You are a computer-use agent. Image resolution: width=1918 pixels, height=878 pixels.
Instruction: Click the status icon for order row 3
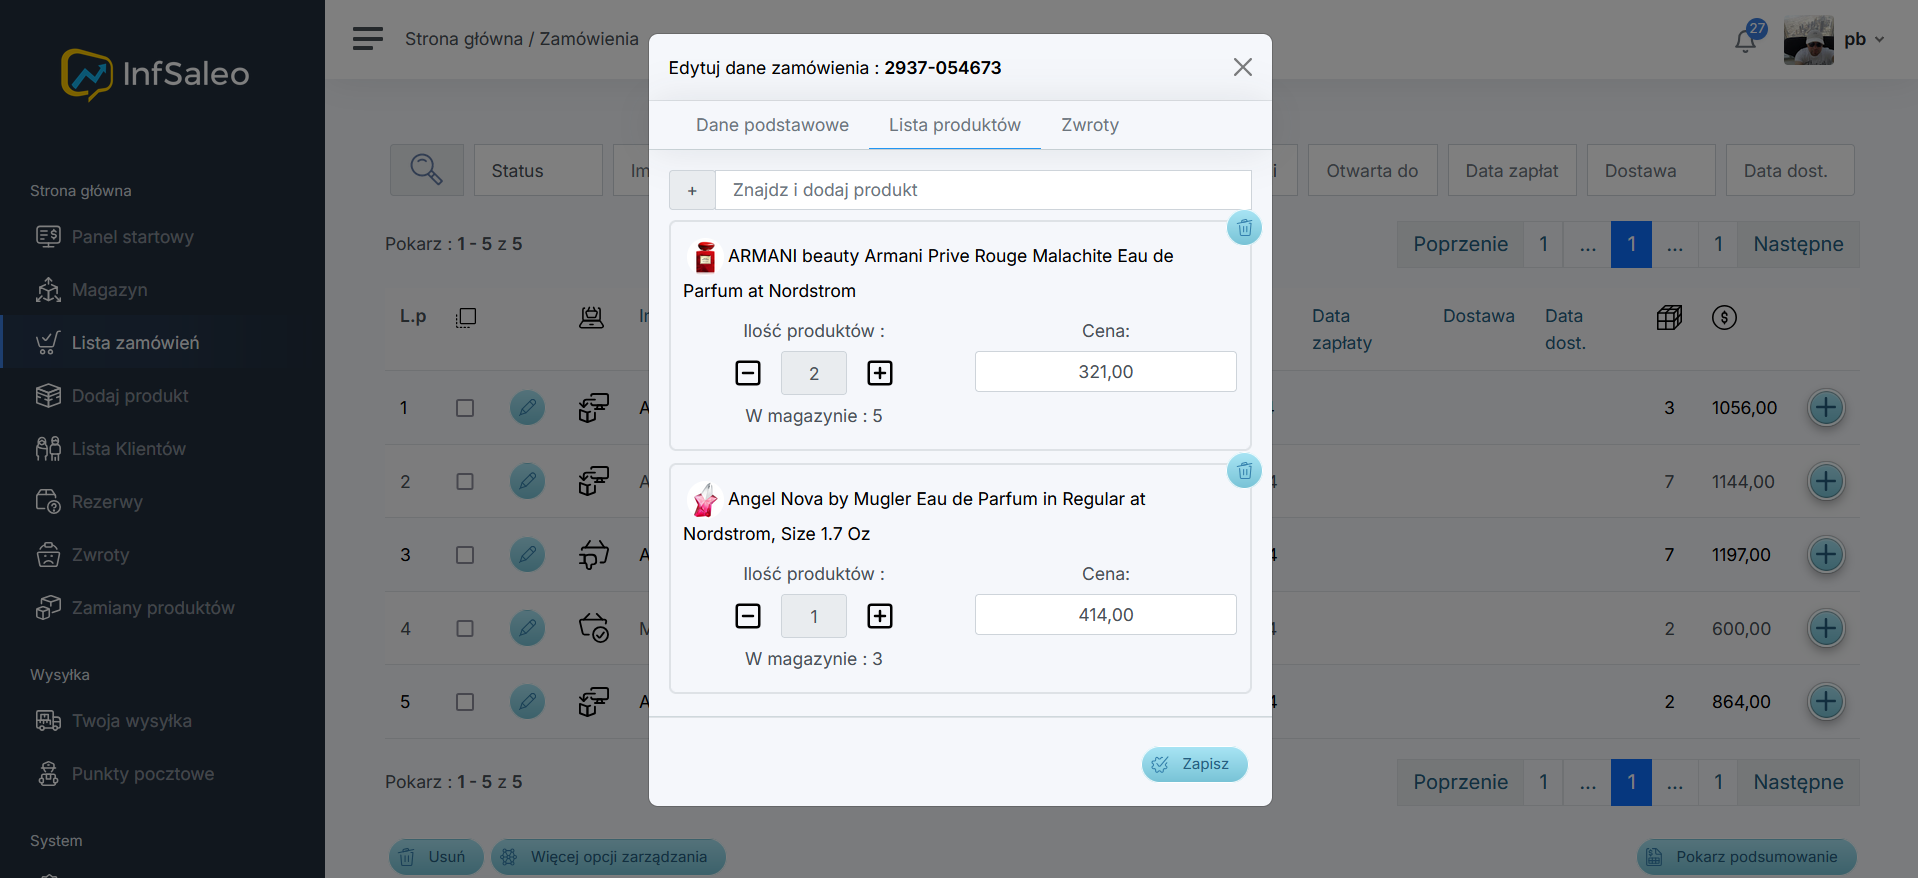(x=594, y=555)
